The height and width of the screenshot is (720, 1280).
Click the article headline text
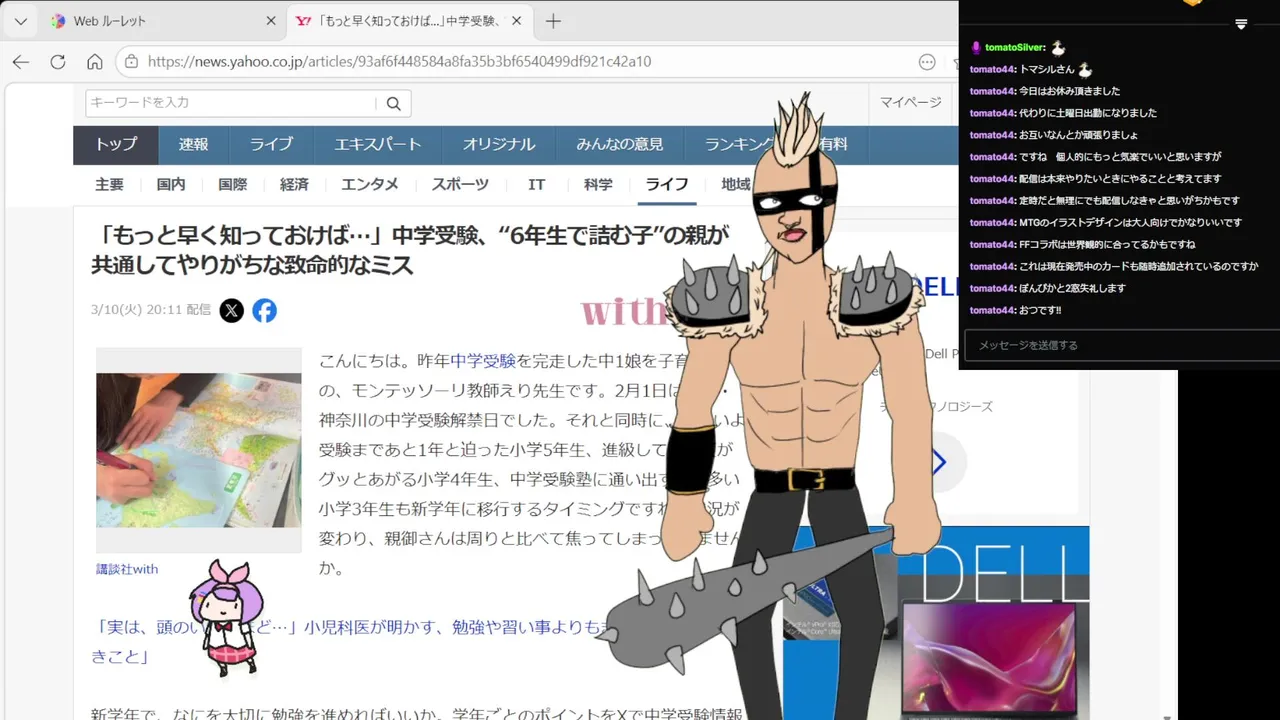[410, 250]
